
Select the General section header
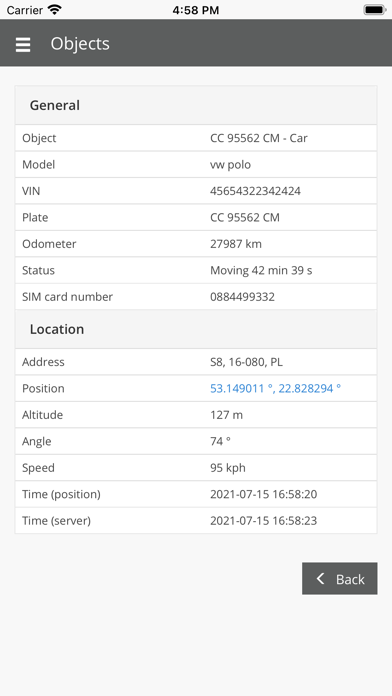pos(196,105)
